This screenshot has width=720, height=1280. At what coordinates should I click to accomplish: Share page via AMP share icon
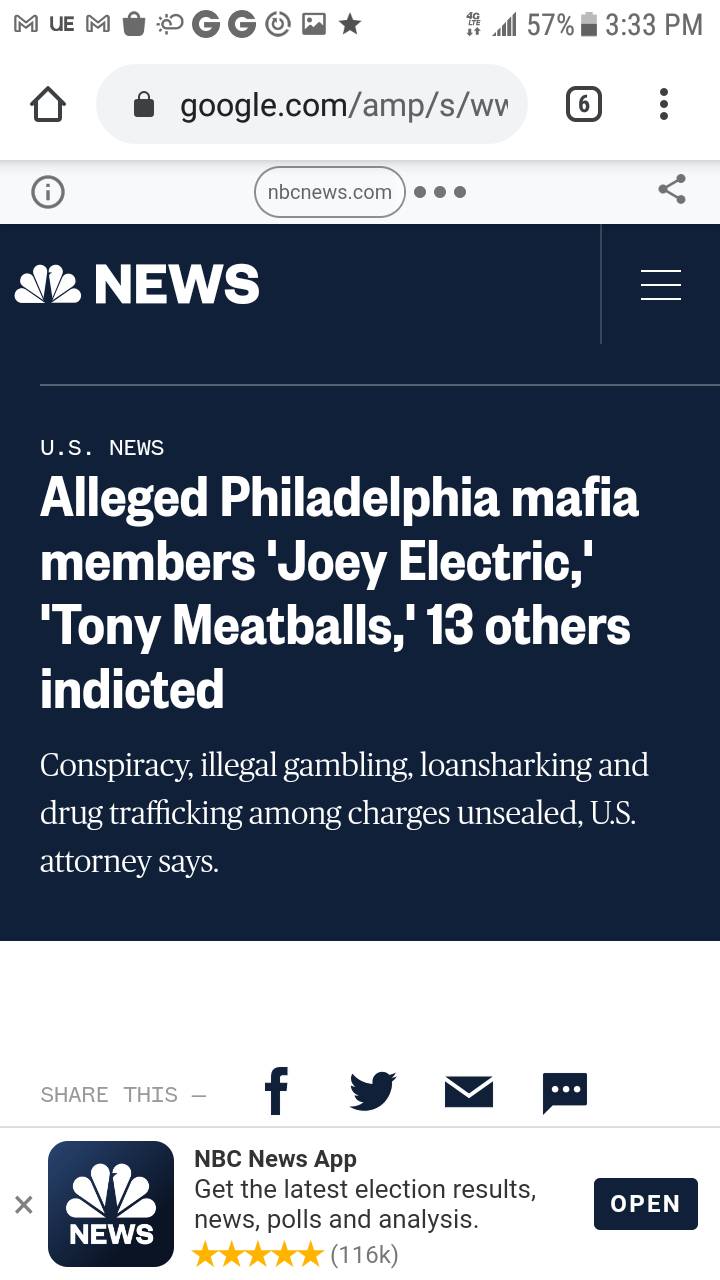672,190
